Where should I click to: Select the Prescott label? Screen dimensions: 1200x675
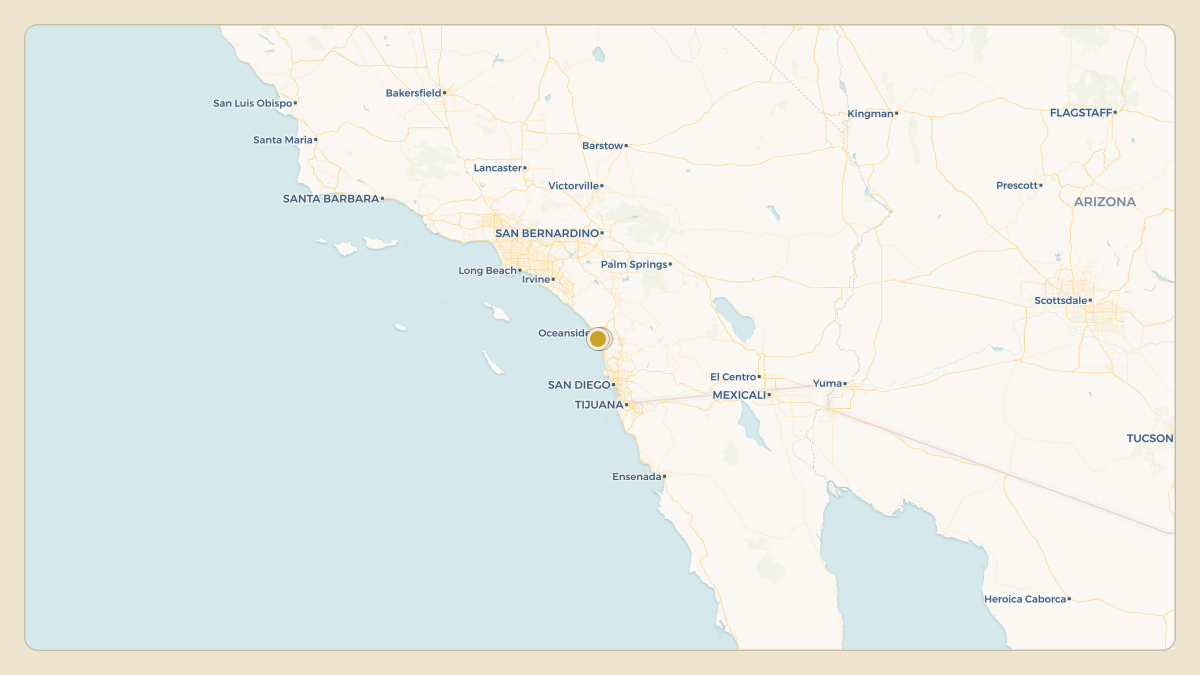click(1017, 186)
